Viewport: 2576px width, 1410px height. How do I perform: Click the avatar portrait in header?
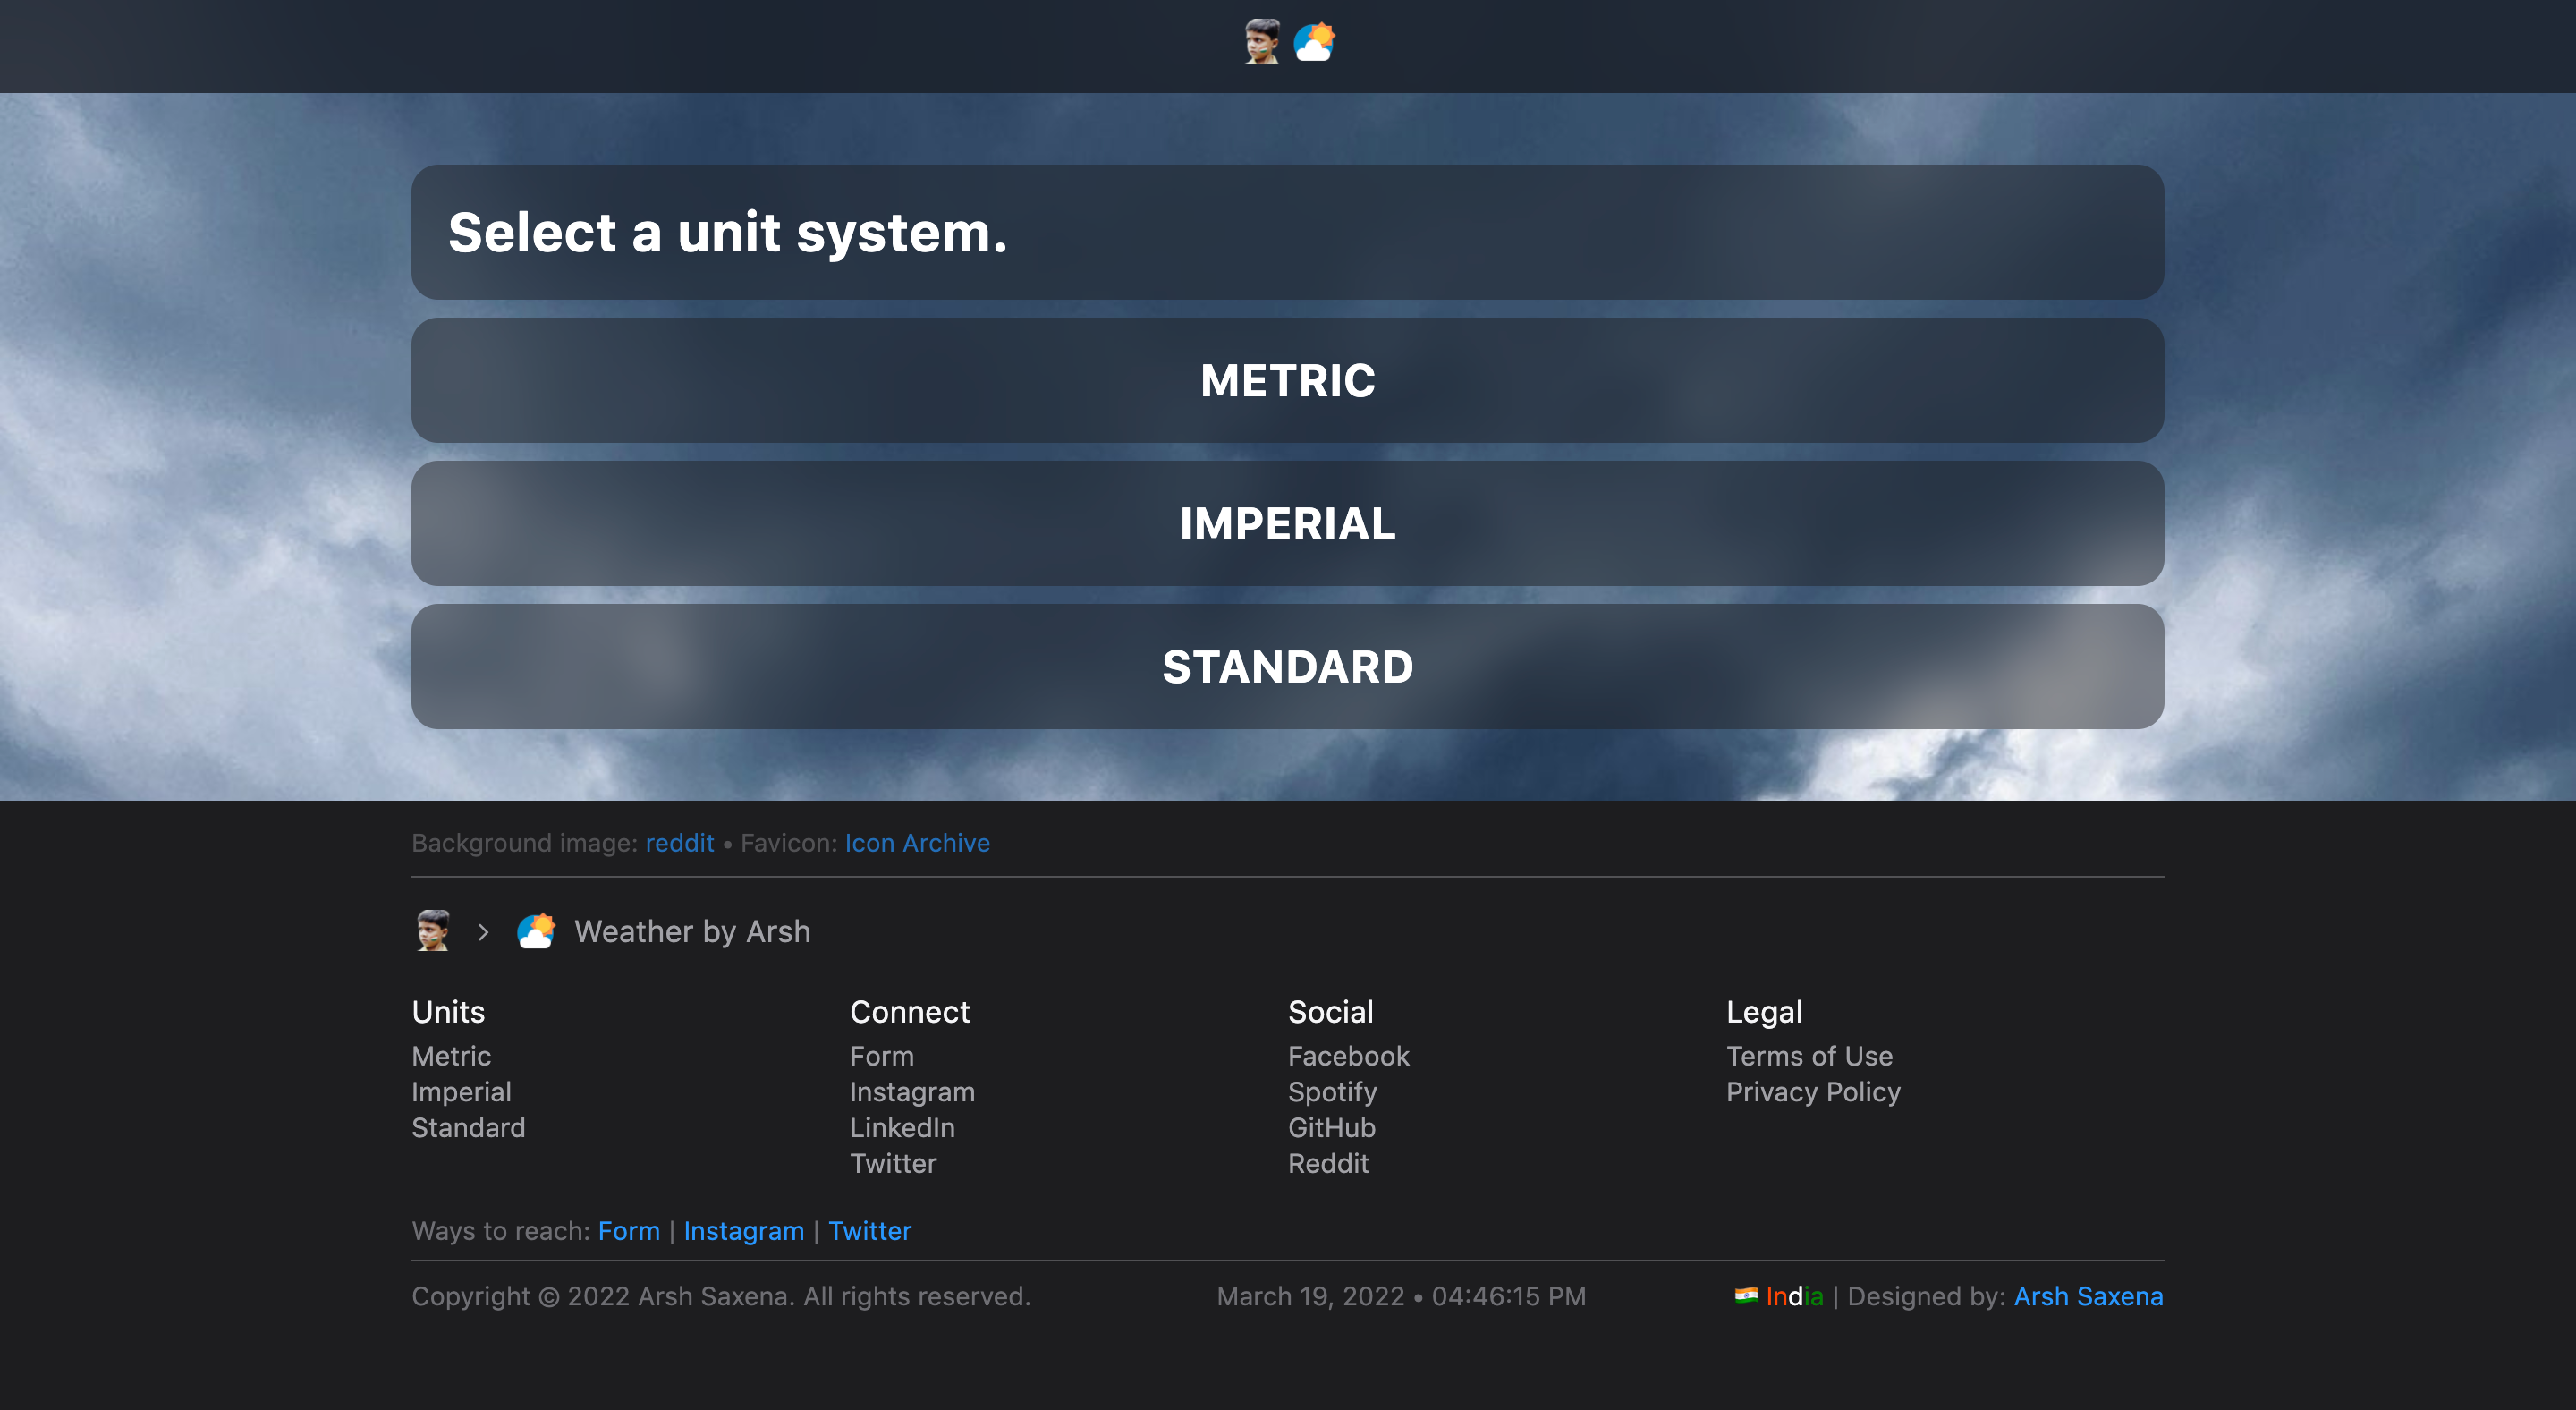point(1261,42)
